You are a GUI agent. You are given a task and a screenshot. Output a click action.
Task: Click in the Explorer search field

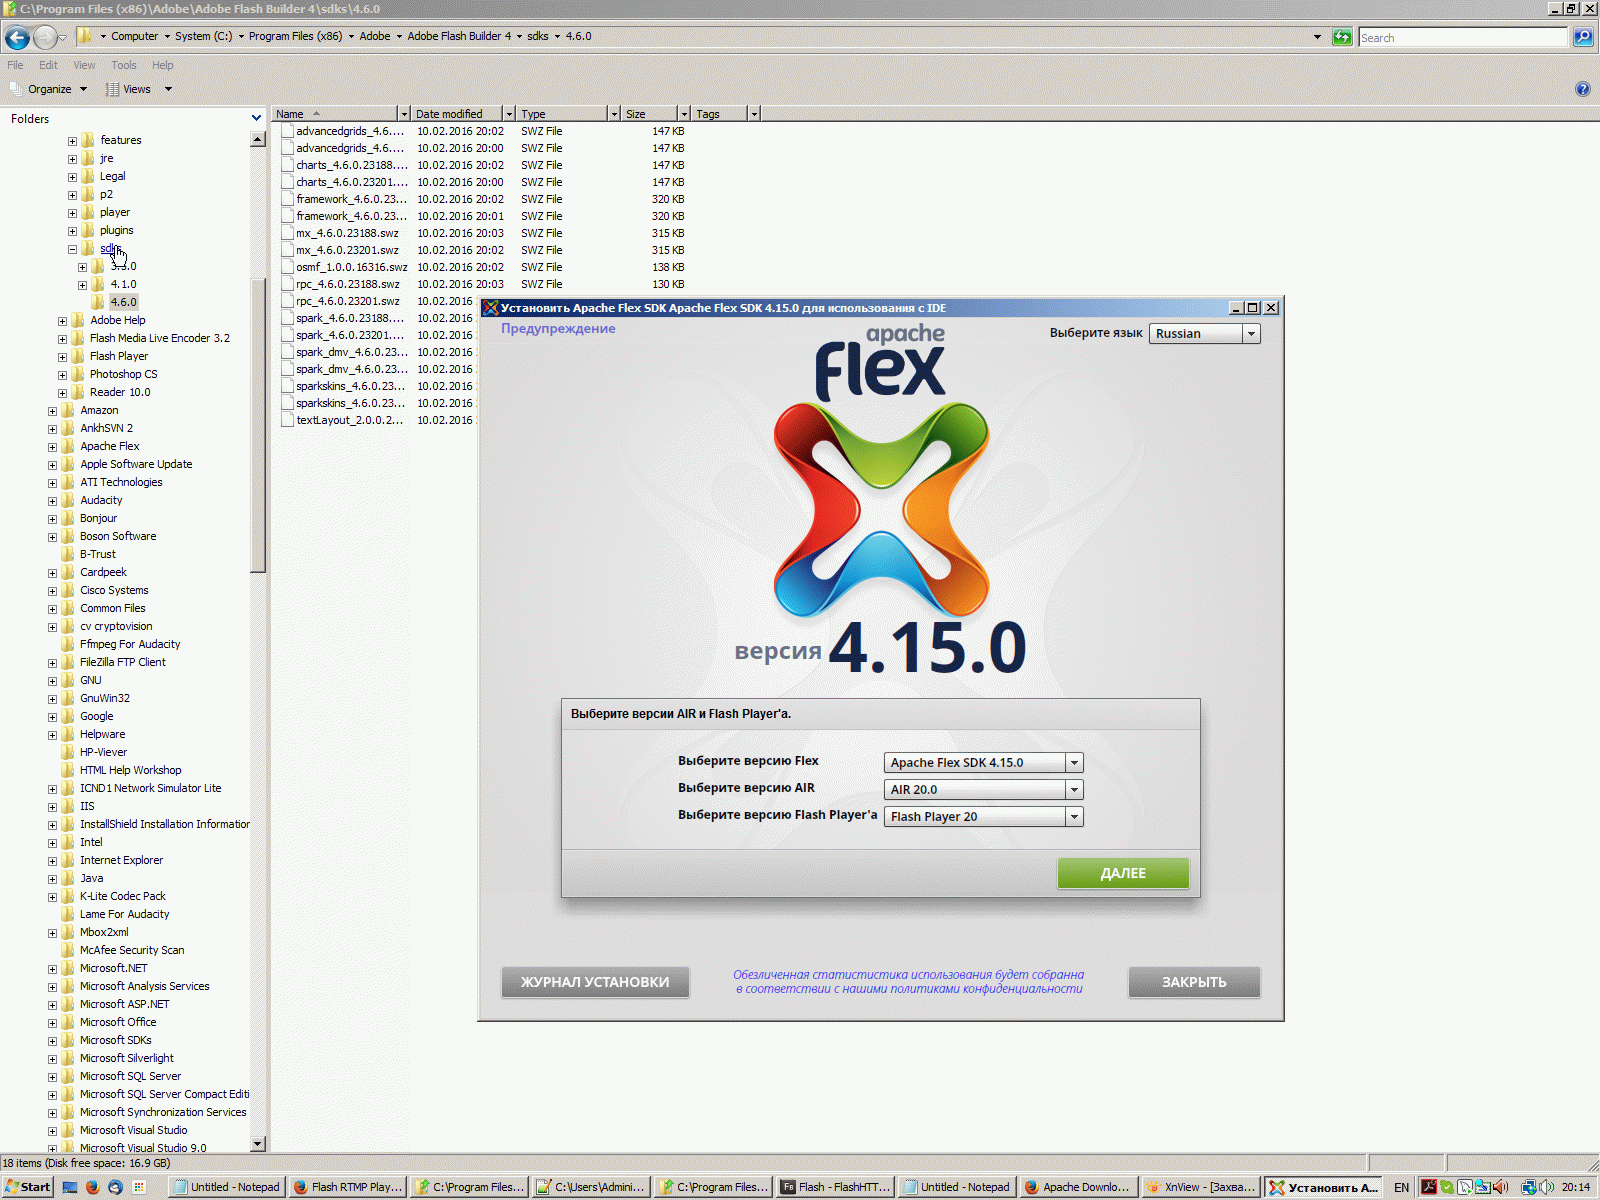coord(1463,38)
